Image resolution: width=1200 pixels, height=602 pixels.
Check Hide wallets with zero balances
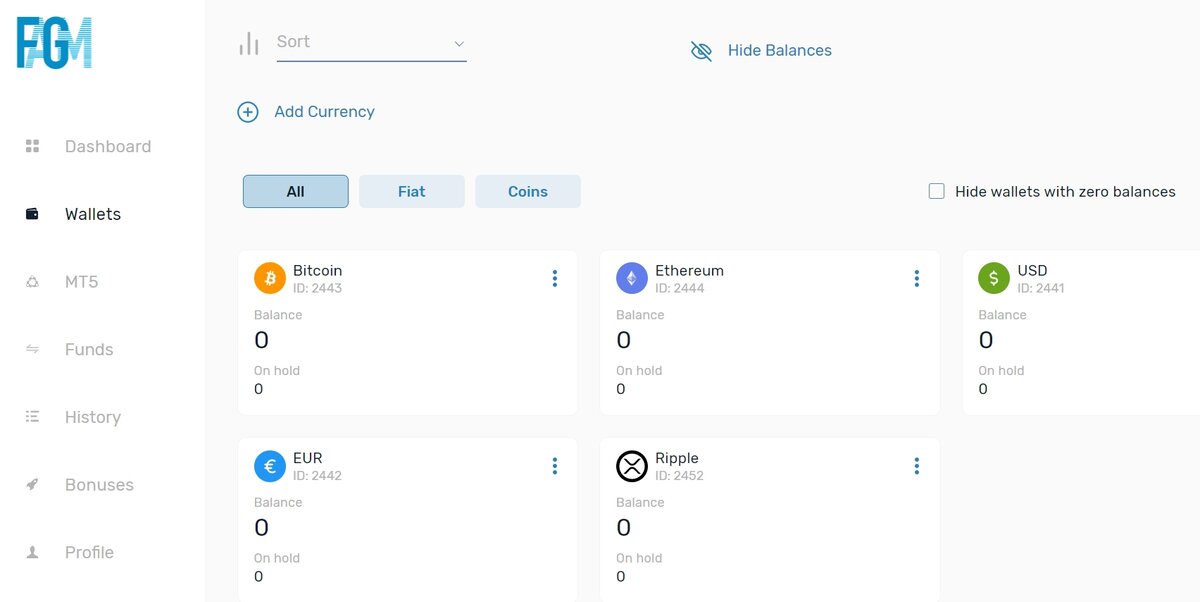click(937, 191)
